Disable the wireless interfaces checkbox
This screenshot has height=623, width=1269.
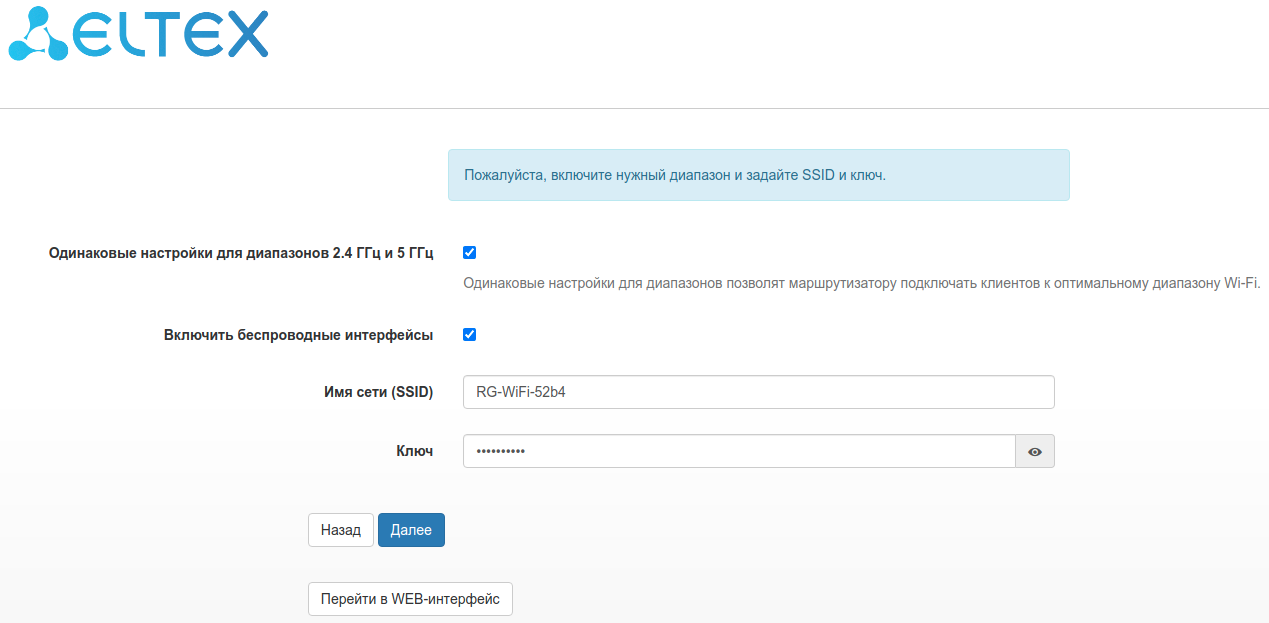[x=469, y=335]
